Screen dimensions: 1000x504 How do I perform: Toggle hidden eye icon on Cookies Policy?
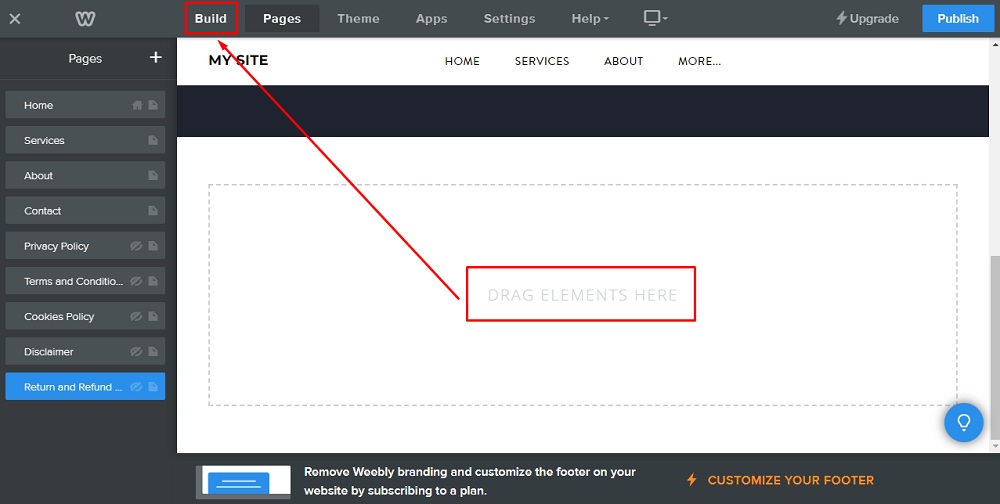coord(136,316)
